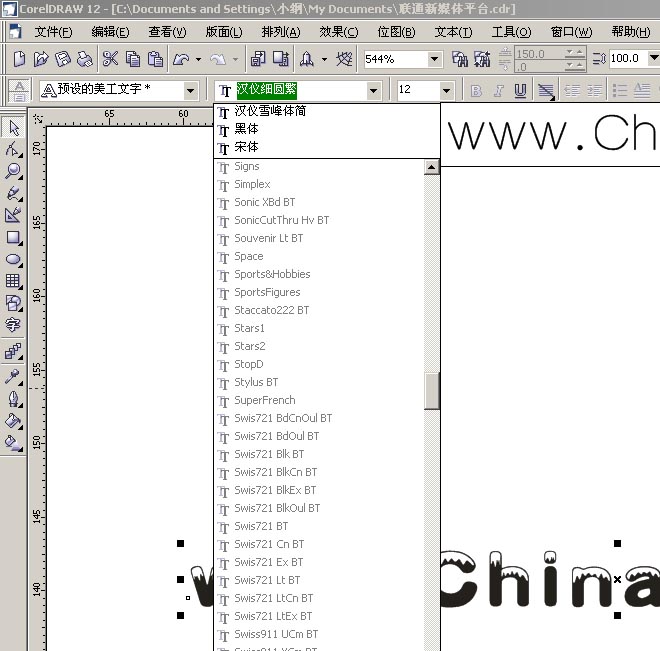Viewport: 660px width, 651px height.
Task: Select the Staccato222 BT font
Action: click(319, 310)
